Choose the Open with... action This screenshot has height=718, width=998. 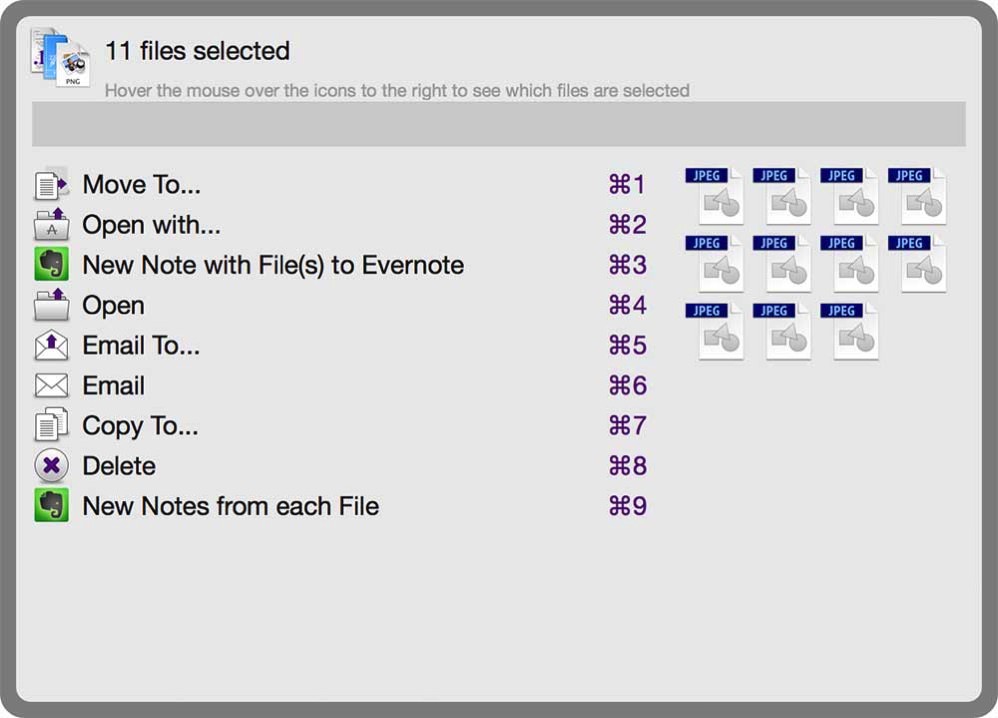click(150, 224)
